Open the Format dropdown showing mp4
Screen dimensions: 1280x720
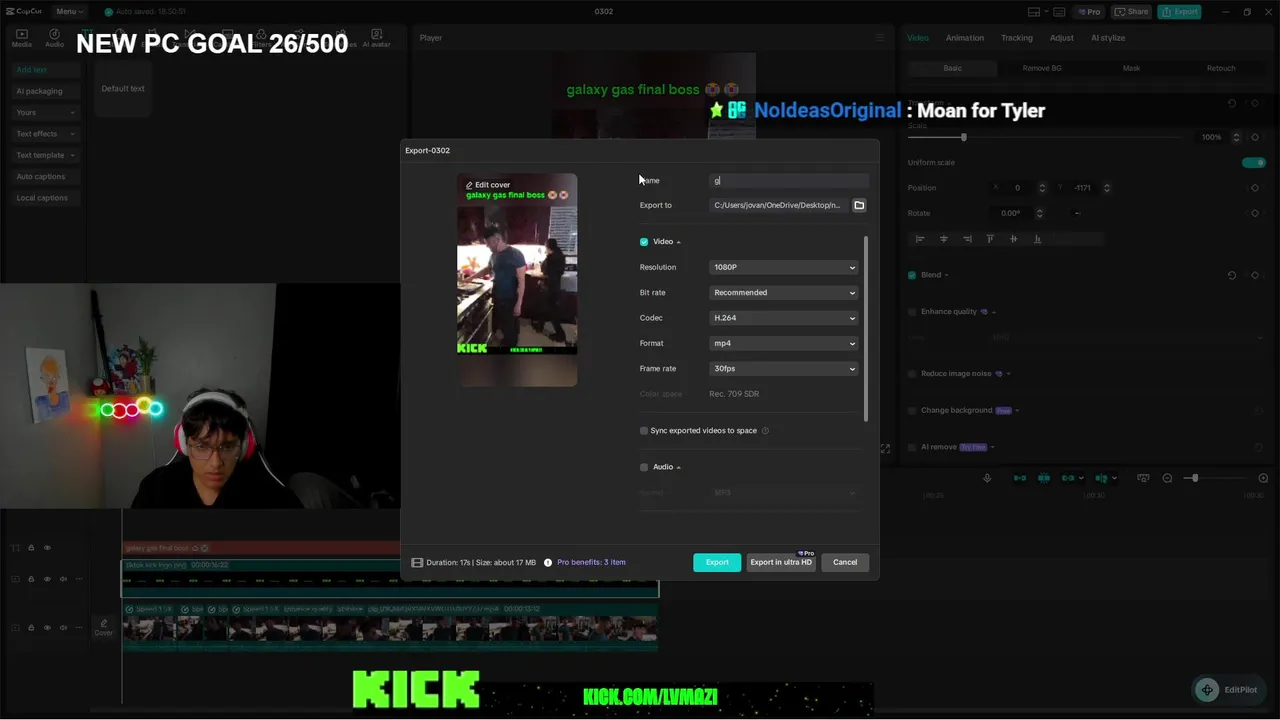coord(784,343)
